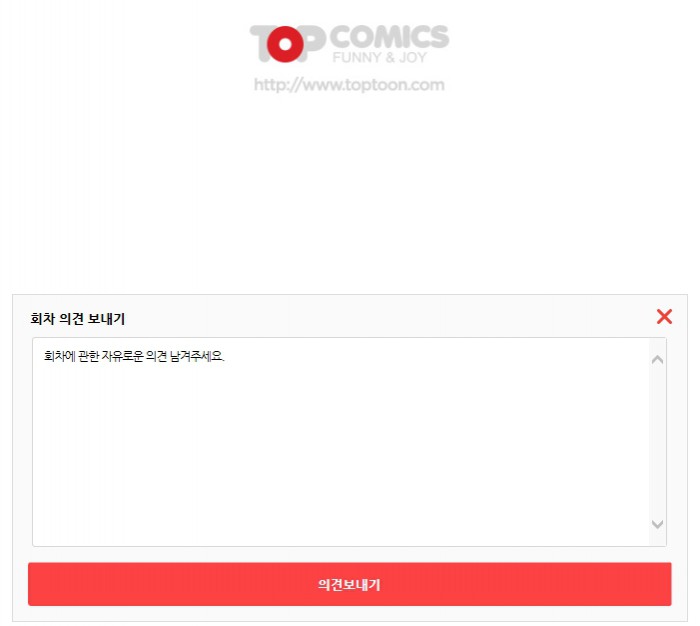Image resolution: width=700 pixels, height=626 pixels.
Task: Click the 회차 의견 보내기 heading
Action: click(78, 319)
